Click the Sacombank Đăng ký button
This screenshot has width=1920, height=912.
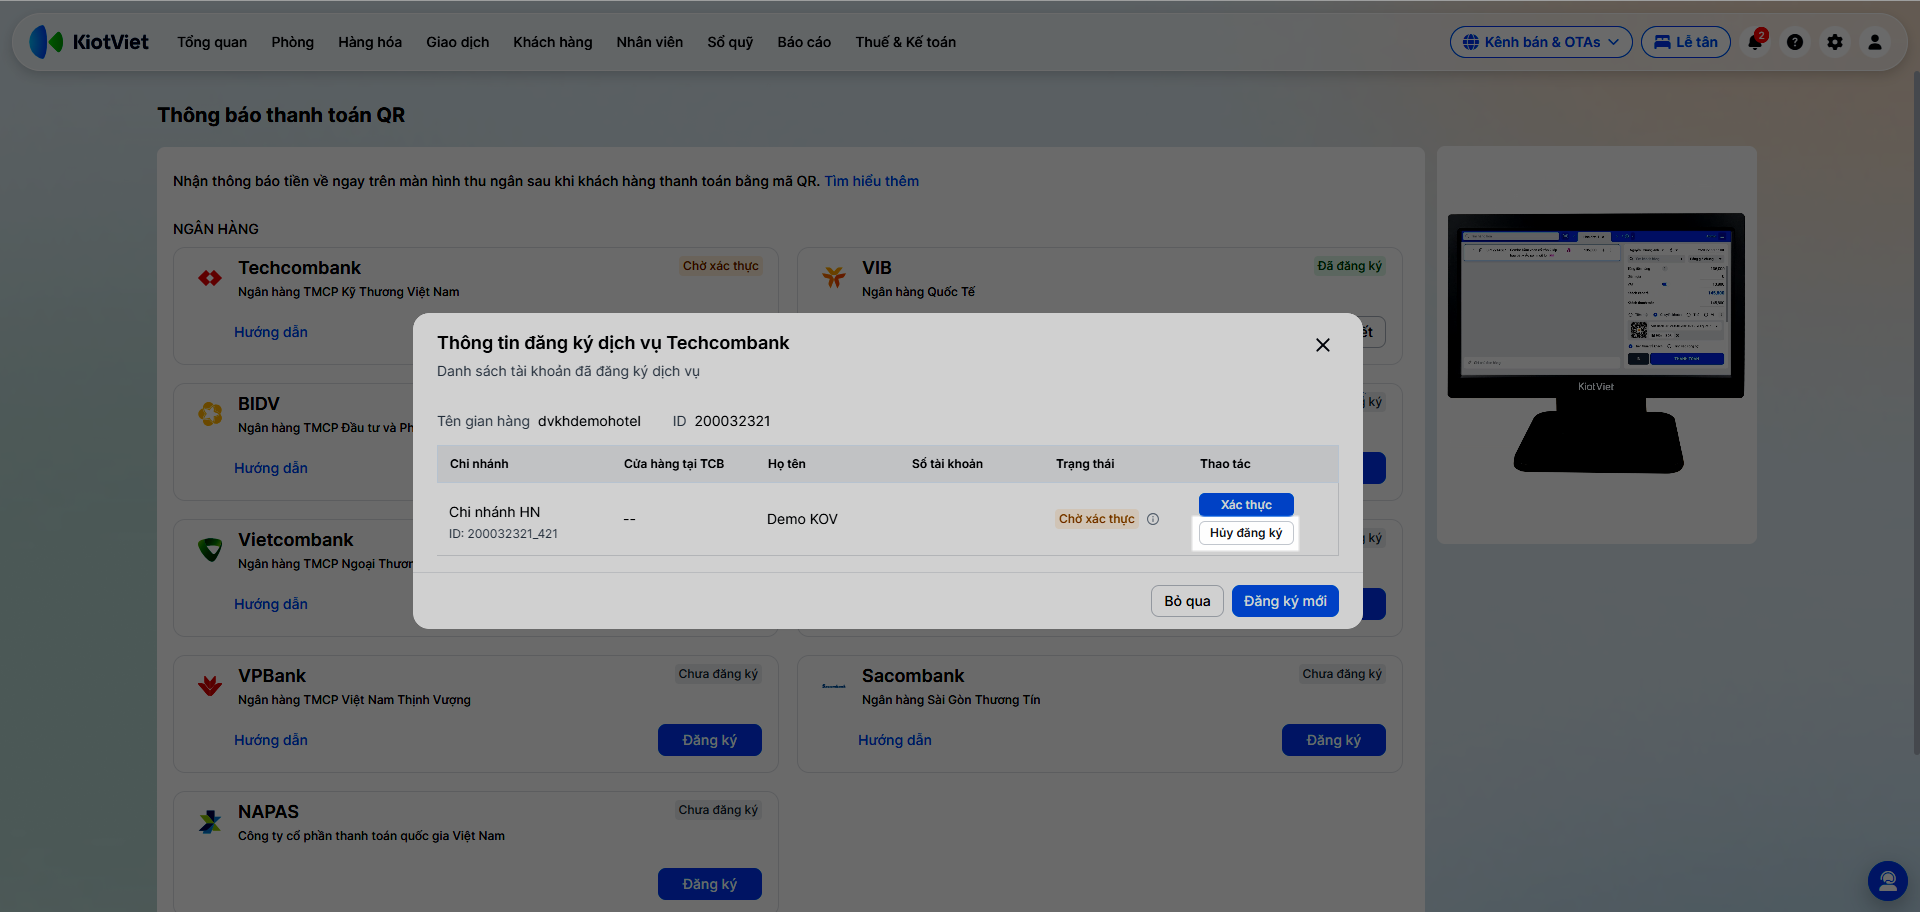click(1334, 740)
